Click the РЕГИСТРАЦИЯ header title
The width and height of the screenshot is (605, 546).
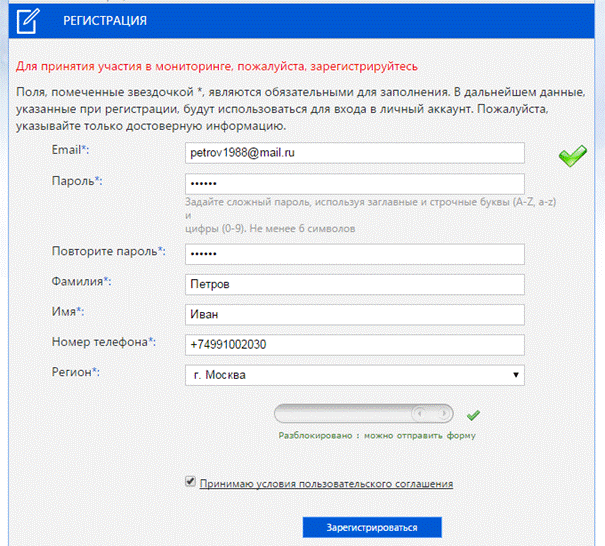tap(105, 20)
